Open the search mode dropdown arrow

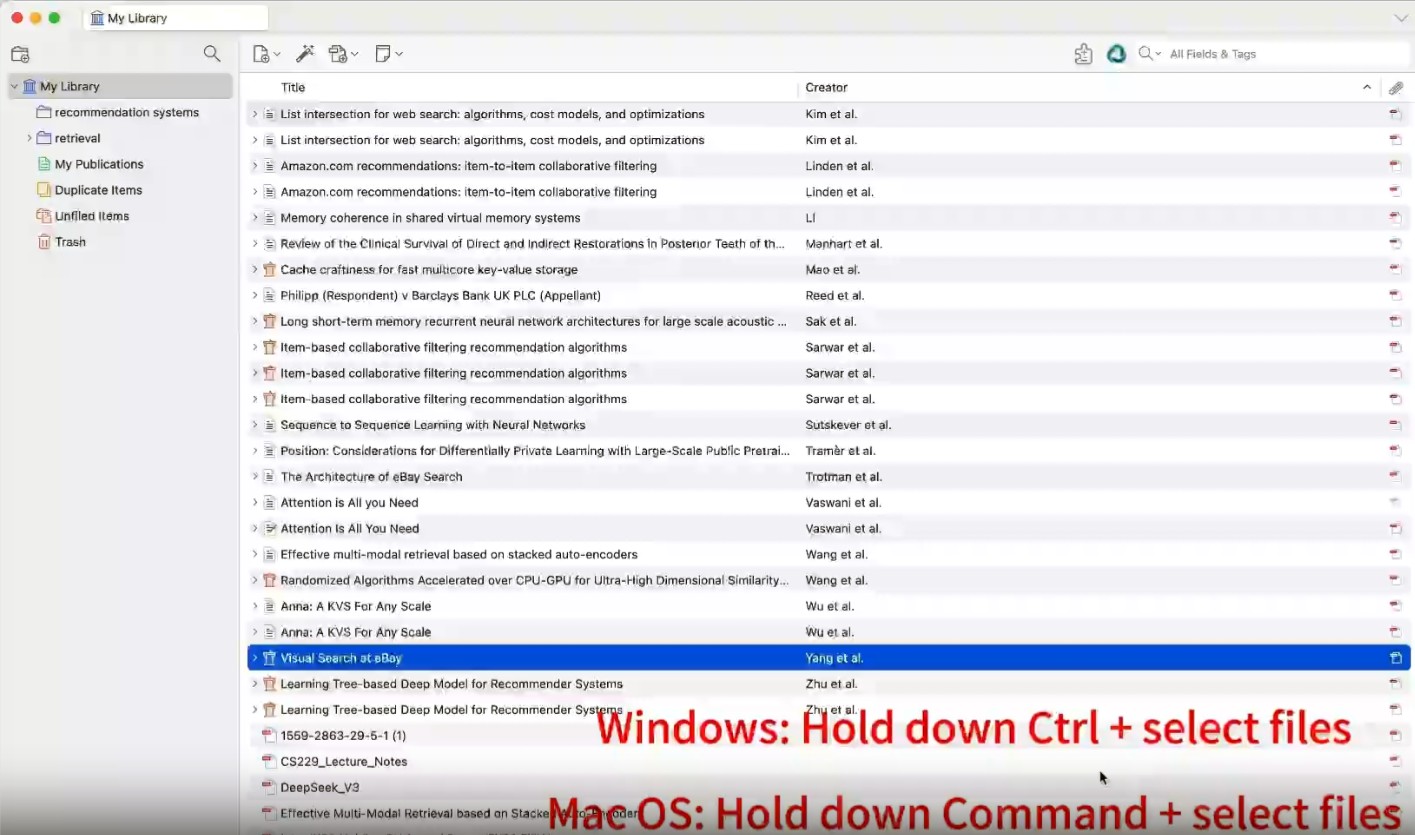1150,54
